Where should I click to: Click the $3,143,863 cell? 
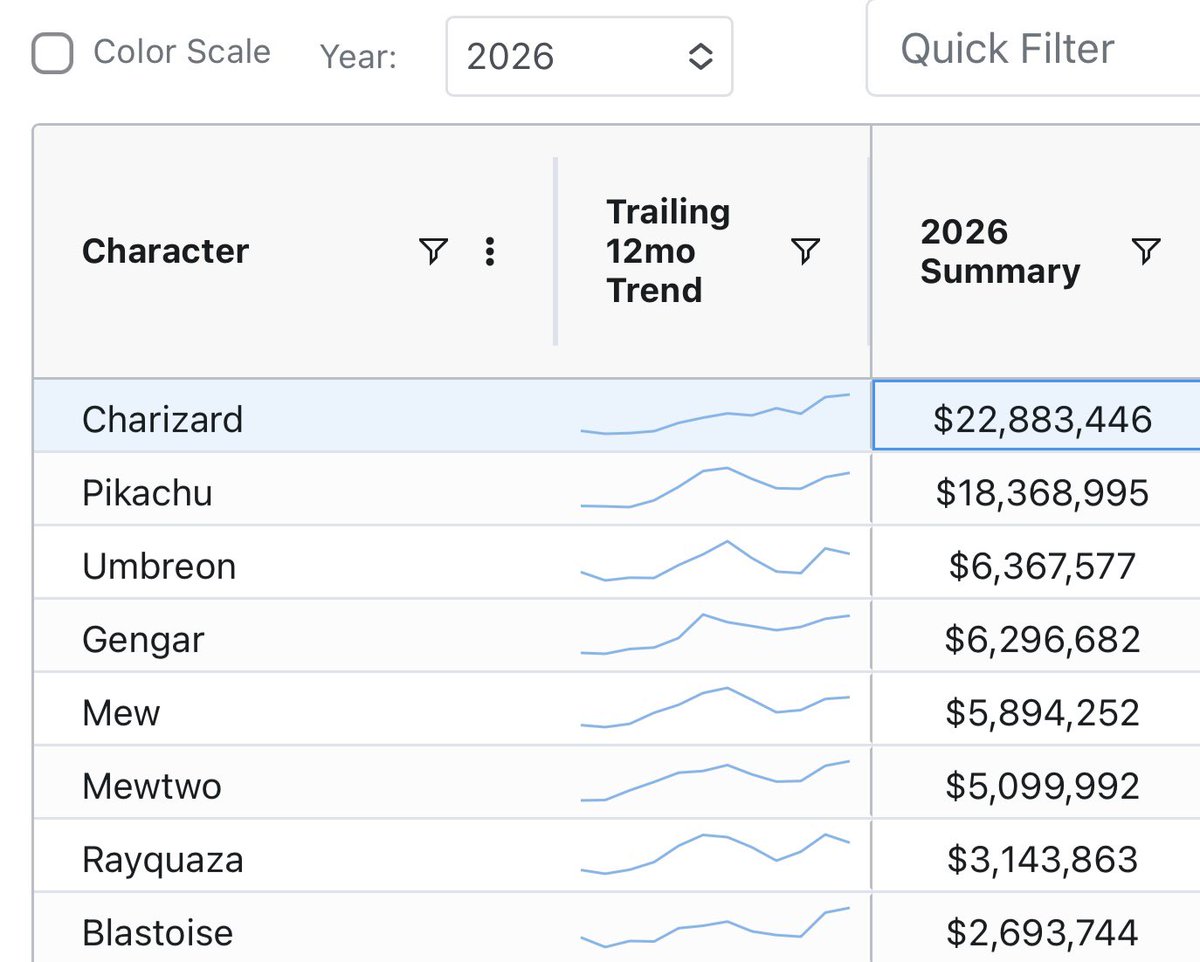coord(1037,856)
